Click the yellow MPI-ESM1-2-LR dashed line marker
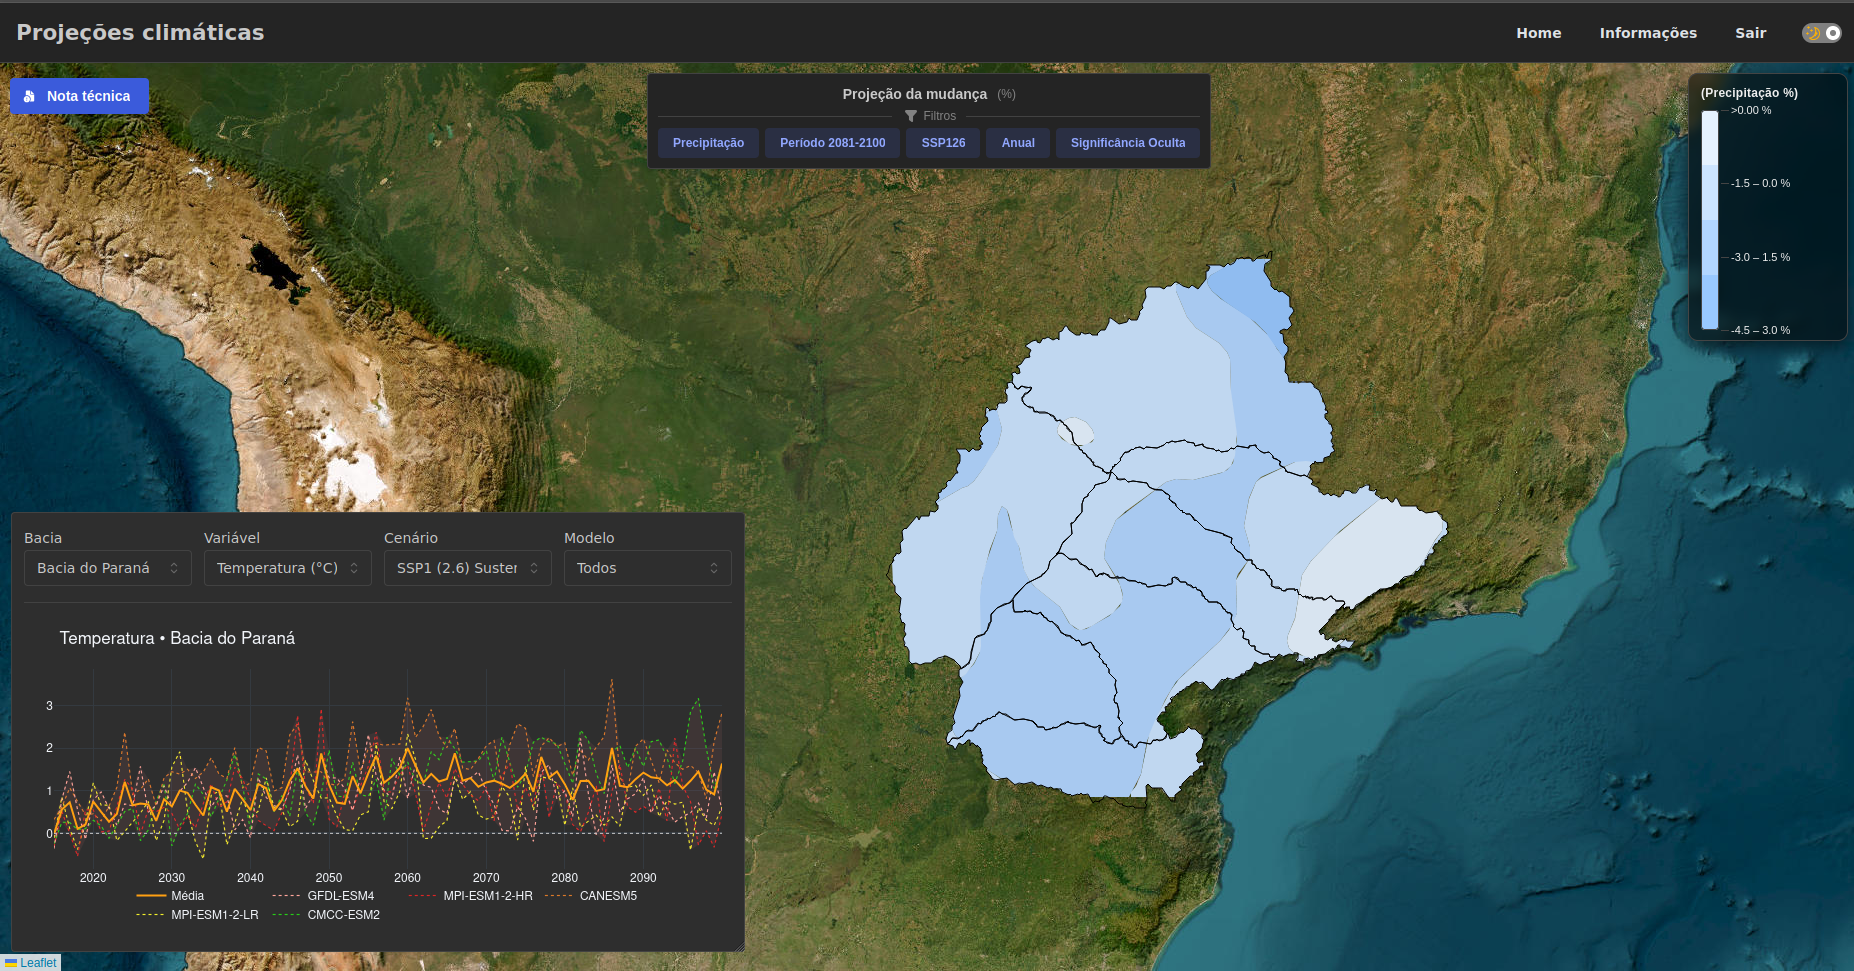The width and height of the screenshot is (1854, 971). tap(151, 915)
